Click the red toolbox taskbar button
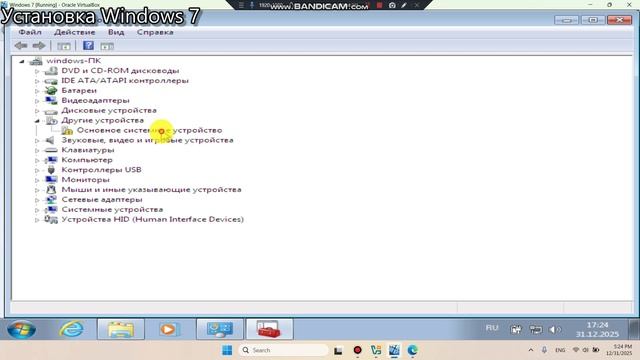The height and width of the screenshot is (360, 640). coord(269,329)
